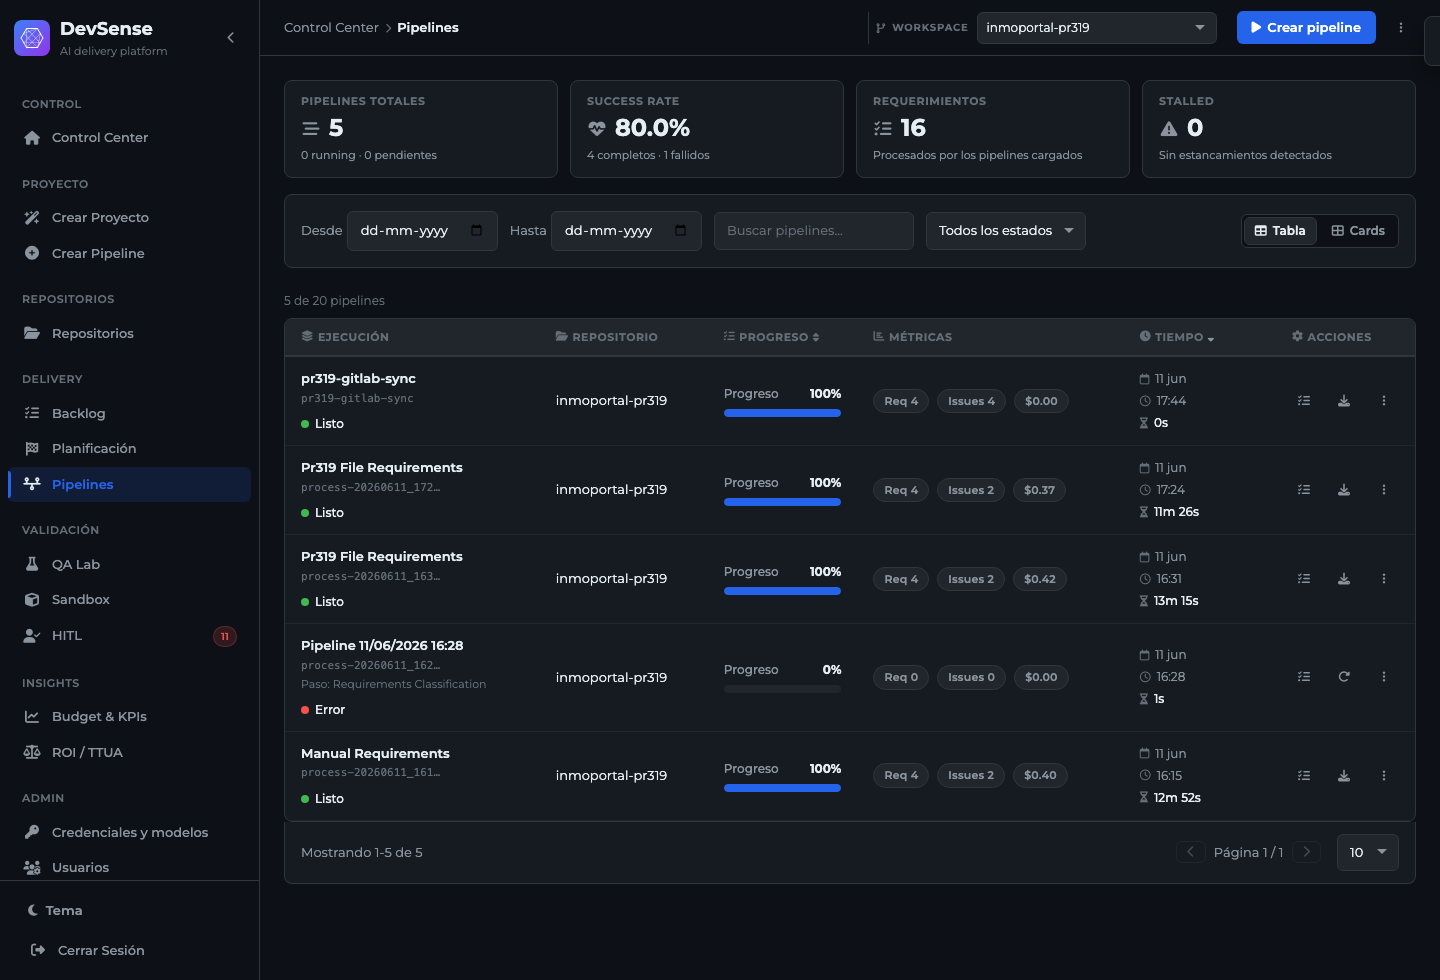Open more actions for Manual Requirements row
Screen dimensions: 1440x980
(x=1384, y=776)
